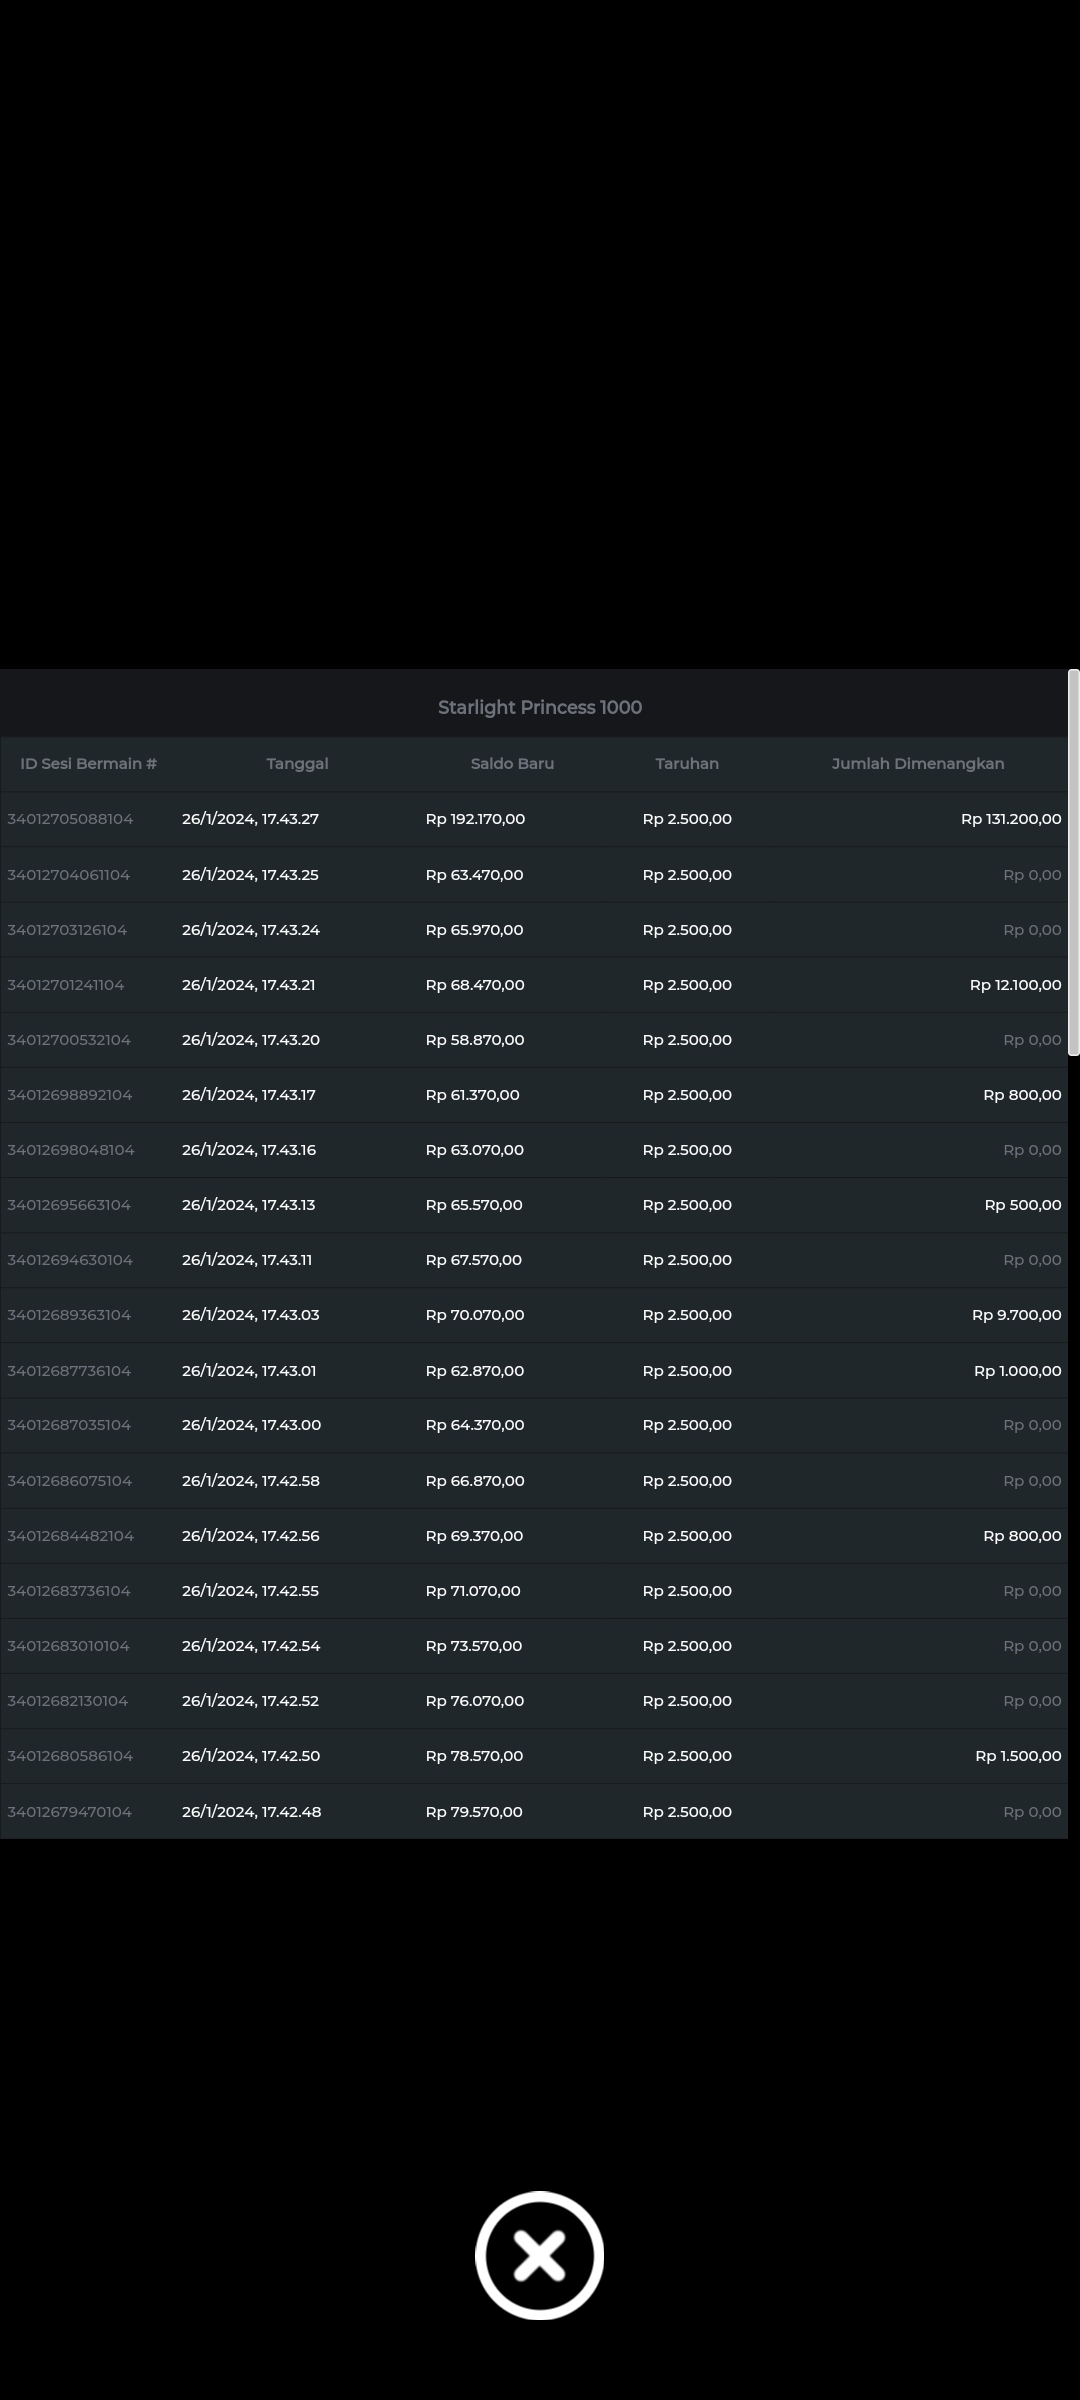The image size is (1080, 2400).
Task: Open session ID 34012704061104
Action: tap(69, 875)
